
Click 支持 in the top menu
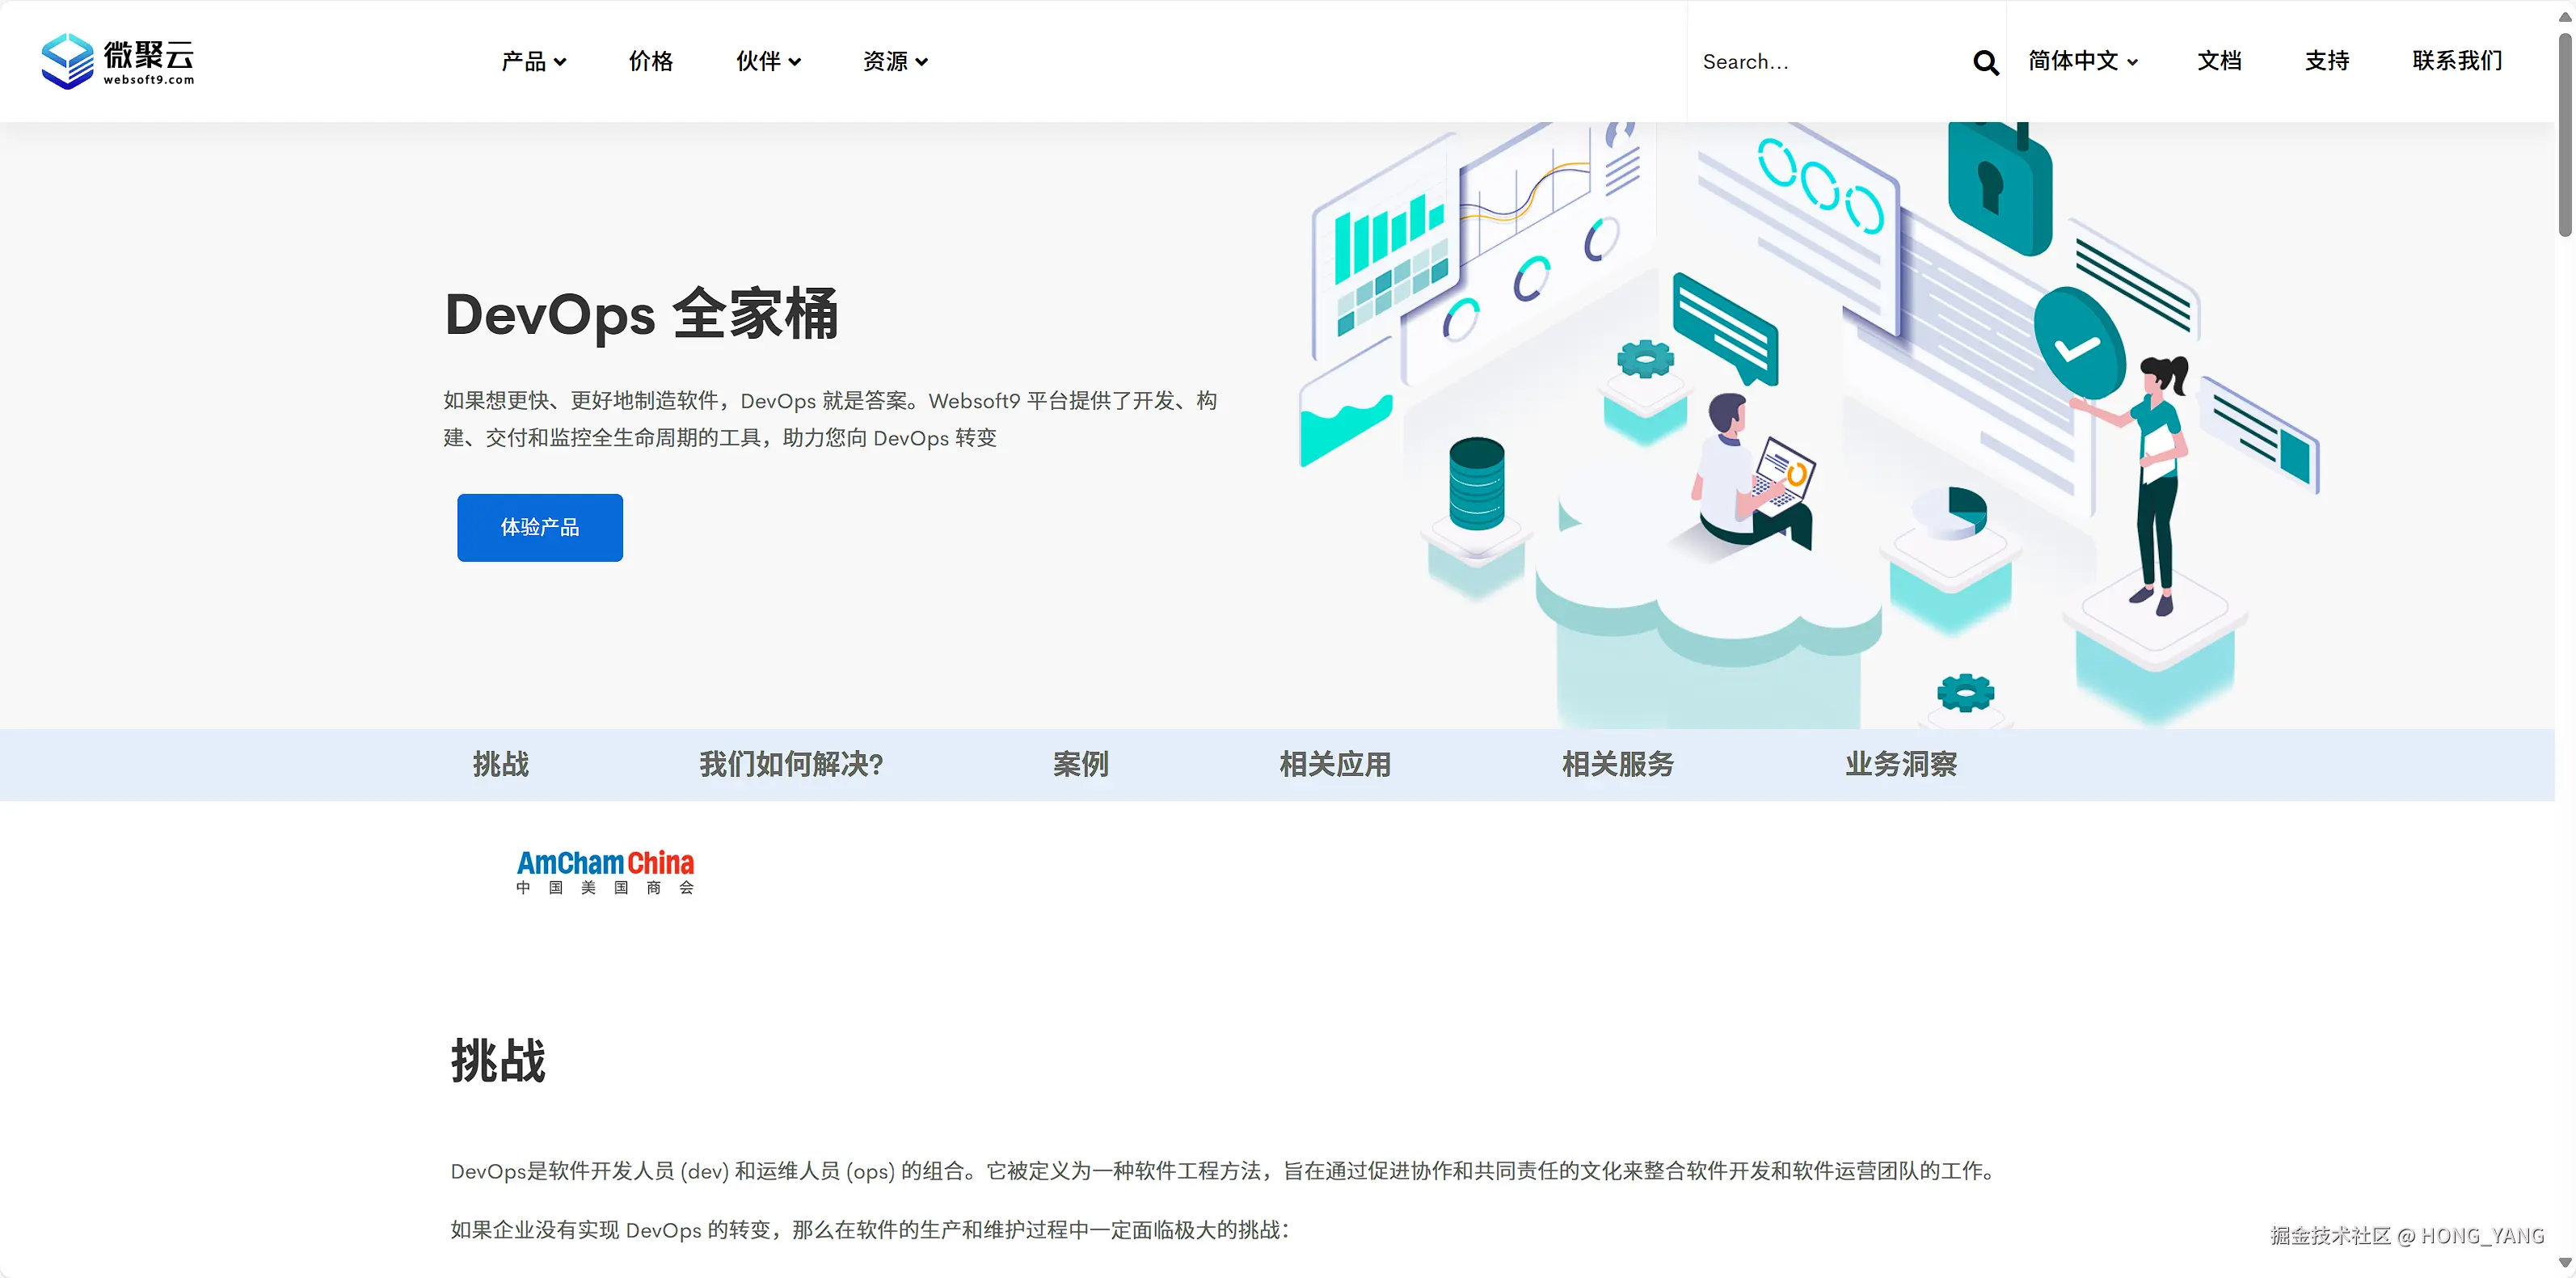2327,61
